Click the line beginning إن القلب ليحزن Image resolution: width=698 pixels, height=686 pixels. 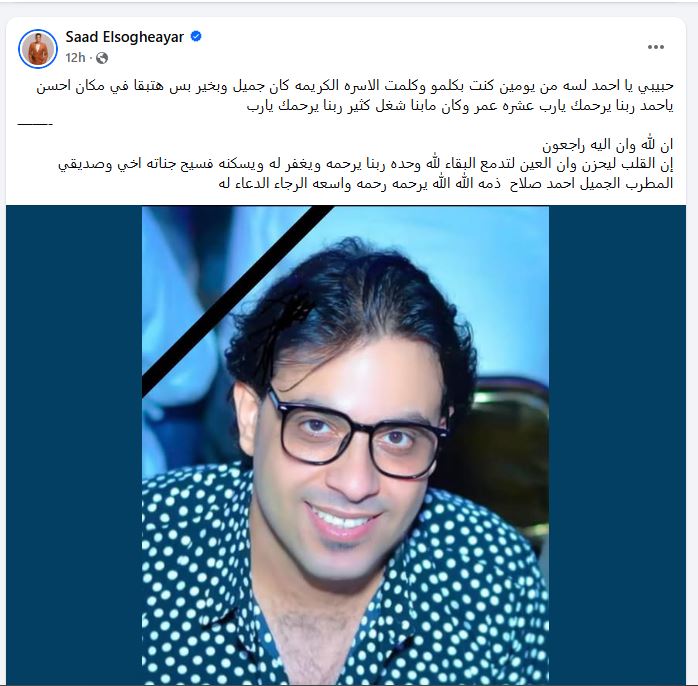point(365,164)
